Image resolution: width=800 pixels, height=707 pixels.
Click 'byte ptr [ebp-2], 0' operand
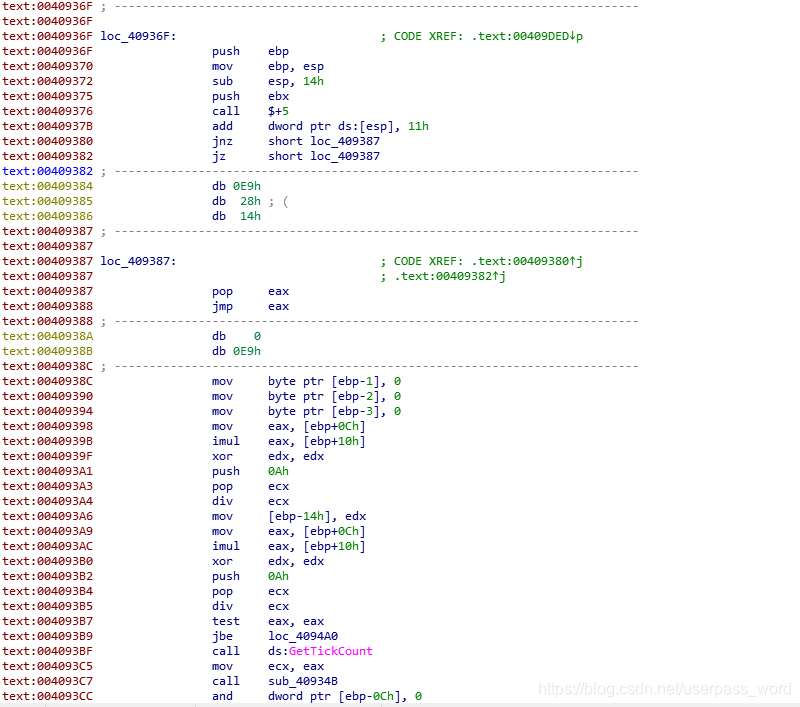(x=334, y=396)
